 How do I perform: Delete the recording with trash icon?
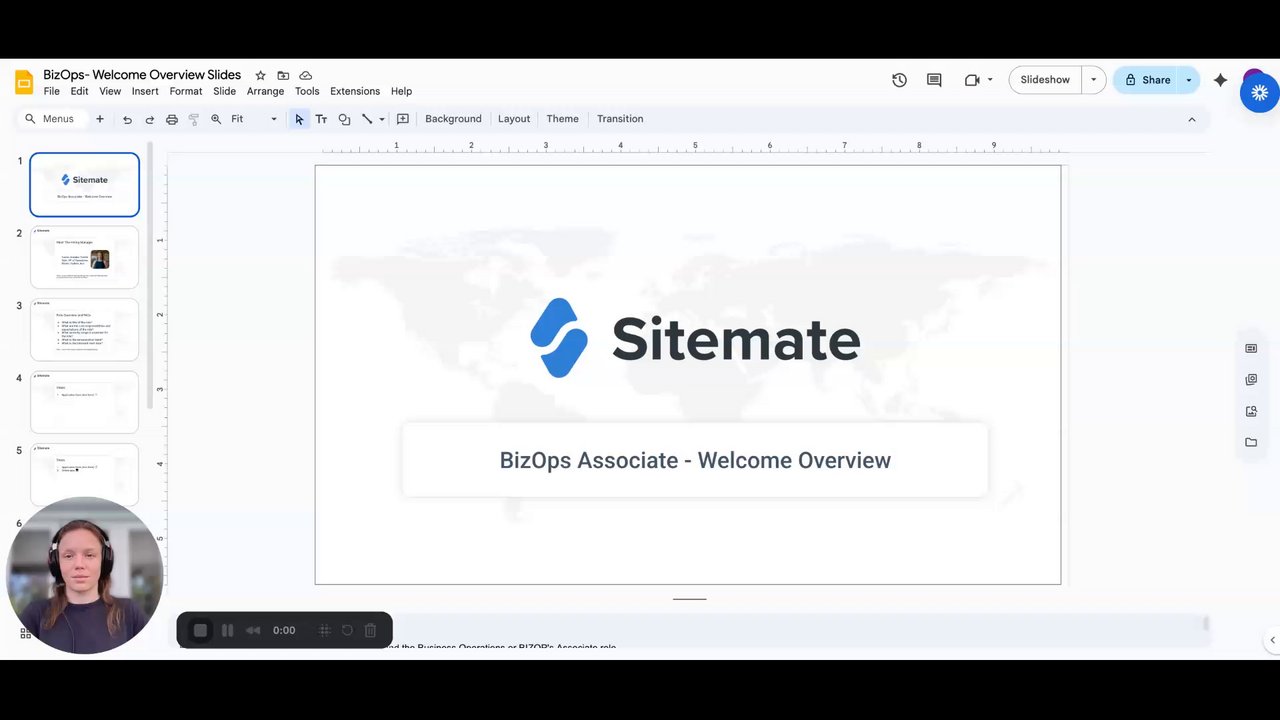(370, 630)
